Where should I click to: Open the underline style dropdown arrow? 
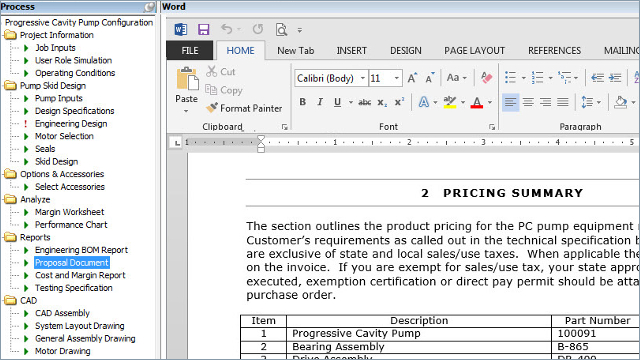pyautogui.click(x=351, y=102)
